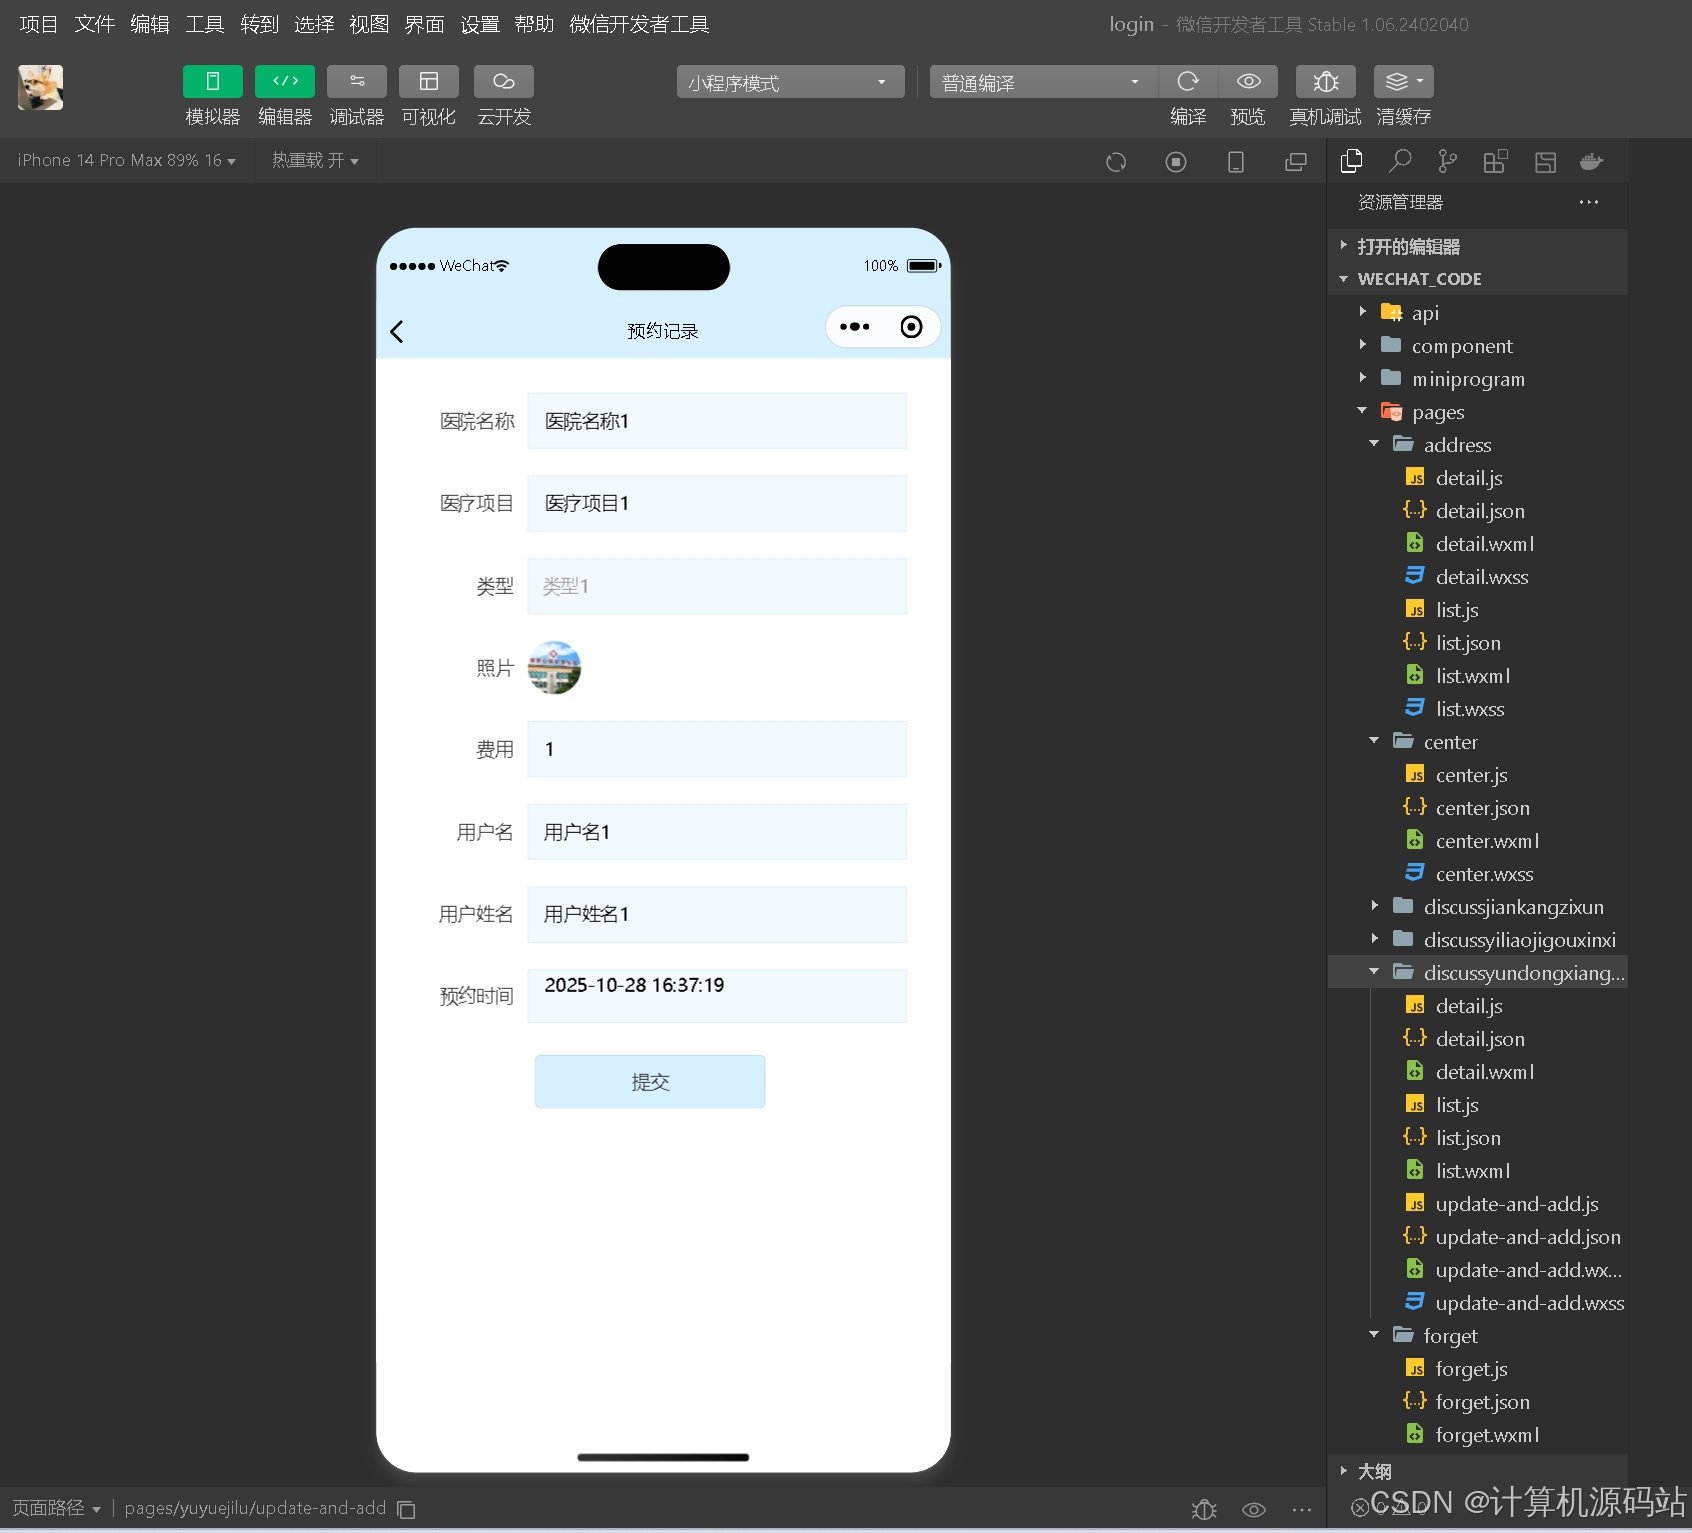Collapse the forget folder
The width and height of the screenshot is (1692, 1533).
click(1478, 1335)
